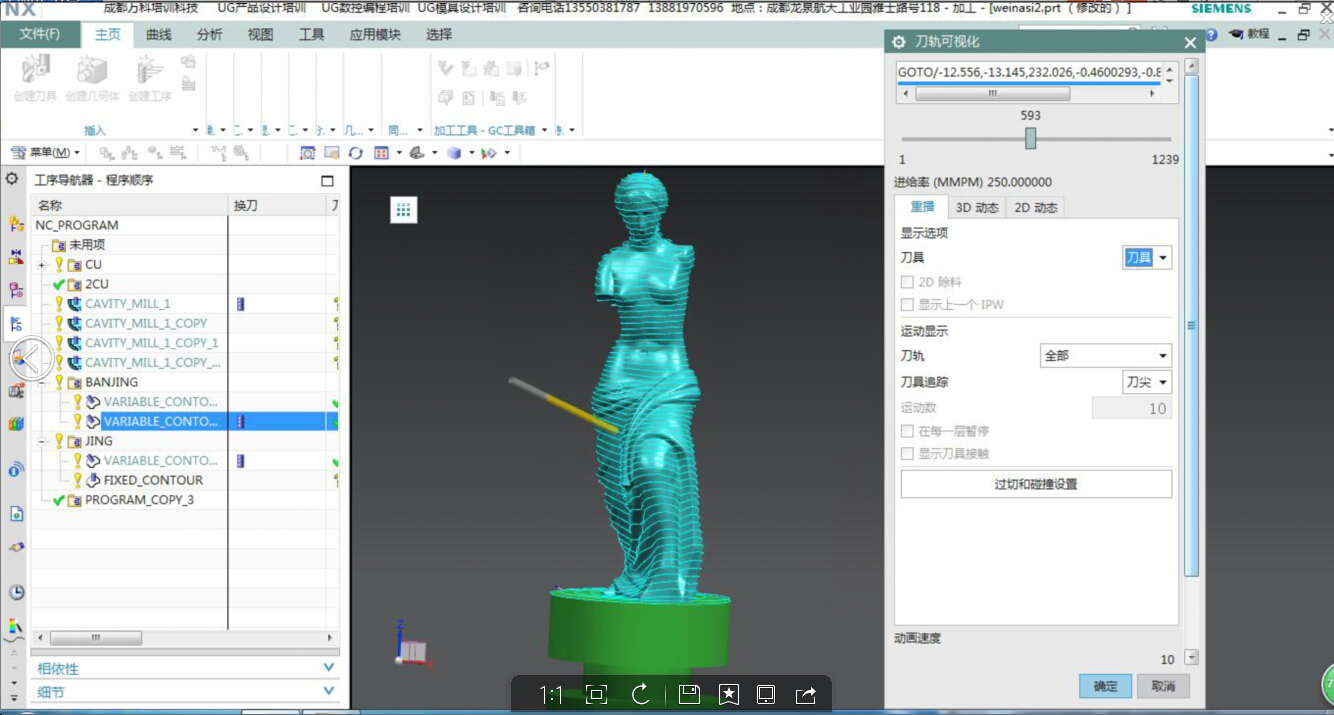The height and width of the screenshot is (715, 1334).
Task: Switch to the 工具 ribbon tab
Action: point(312,34)
